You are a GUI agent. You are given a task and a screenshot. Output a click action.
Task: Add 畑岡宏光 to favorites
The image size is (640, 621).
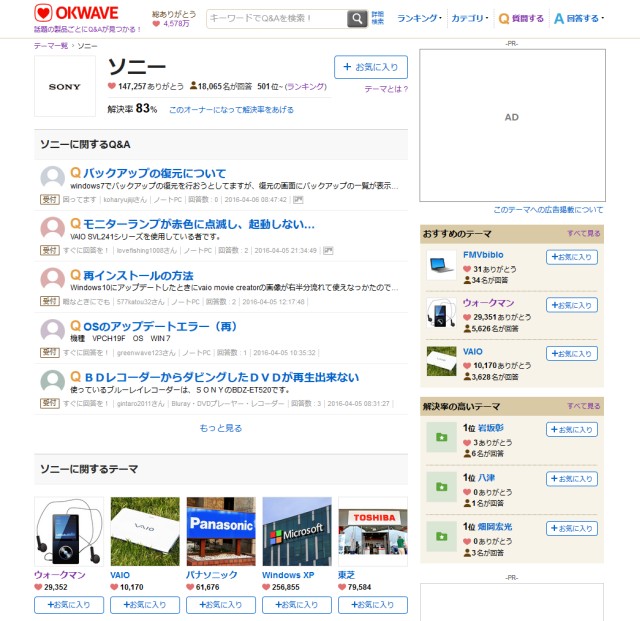click(x=572, y=528)
